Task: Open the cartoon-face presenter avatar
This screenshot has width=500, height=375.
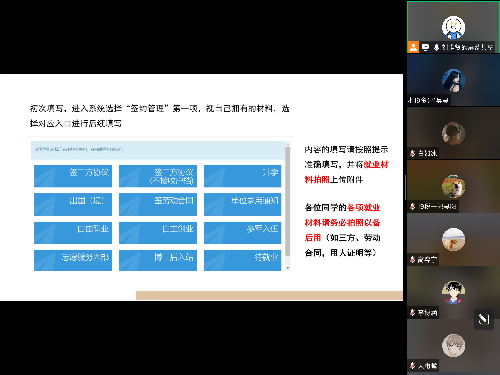Action: coord(453,27)
